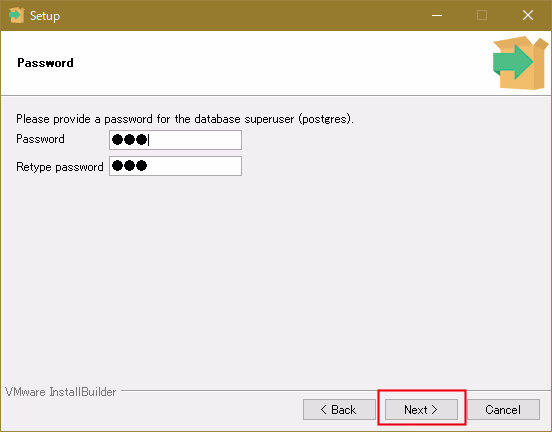Click the Setup icon in the title bar
Viewport: 552px width, 432px height.
click(x=16, y=15)
